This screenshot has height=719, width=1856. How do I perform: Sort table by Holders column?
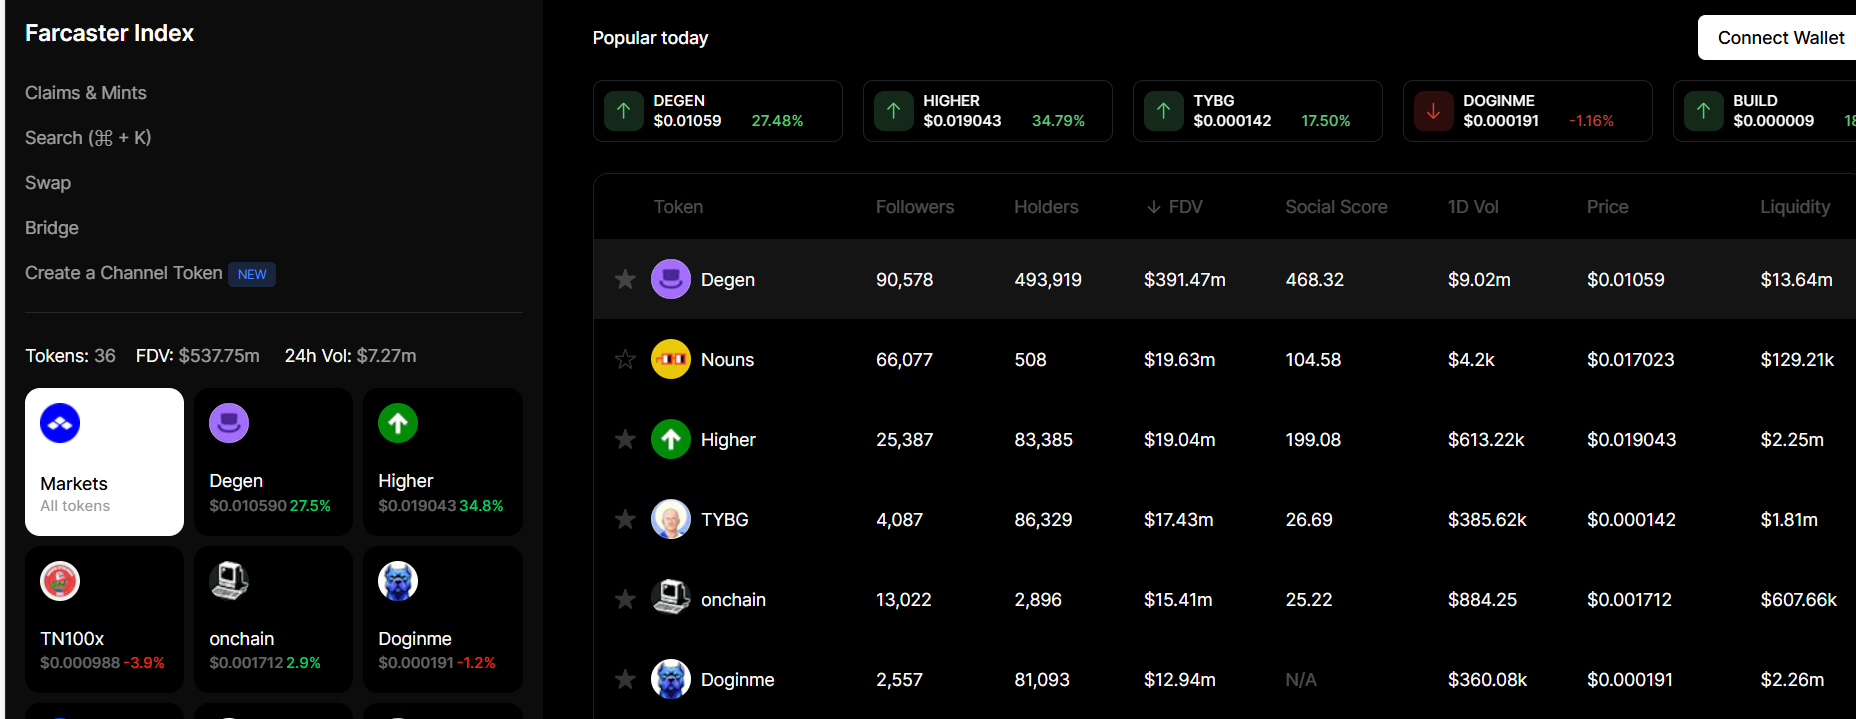(x=1045, y=207)
